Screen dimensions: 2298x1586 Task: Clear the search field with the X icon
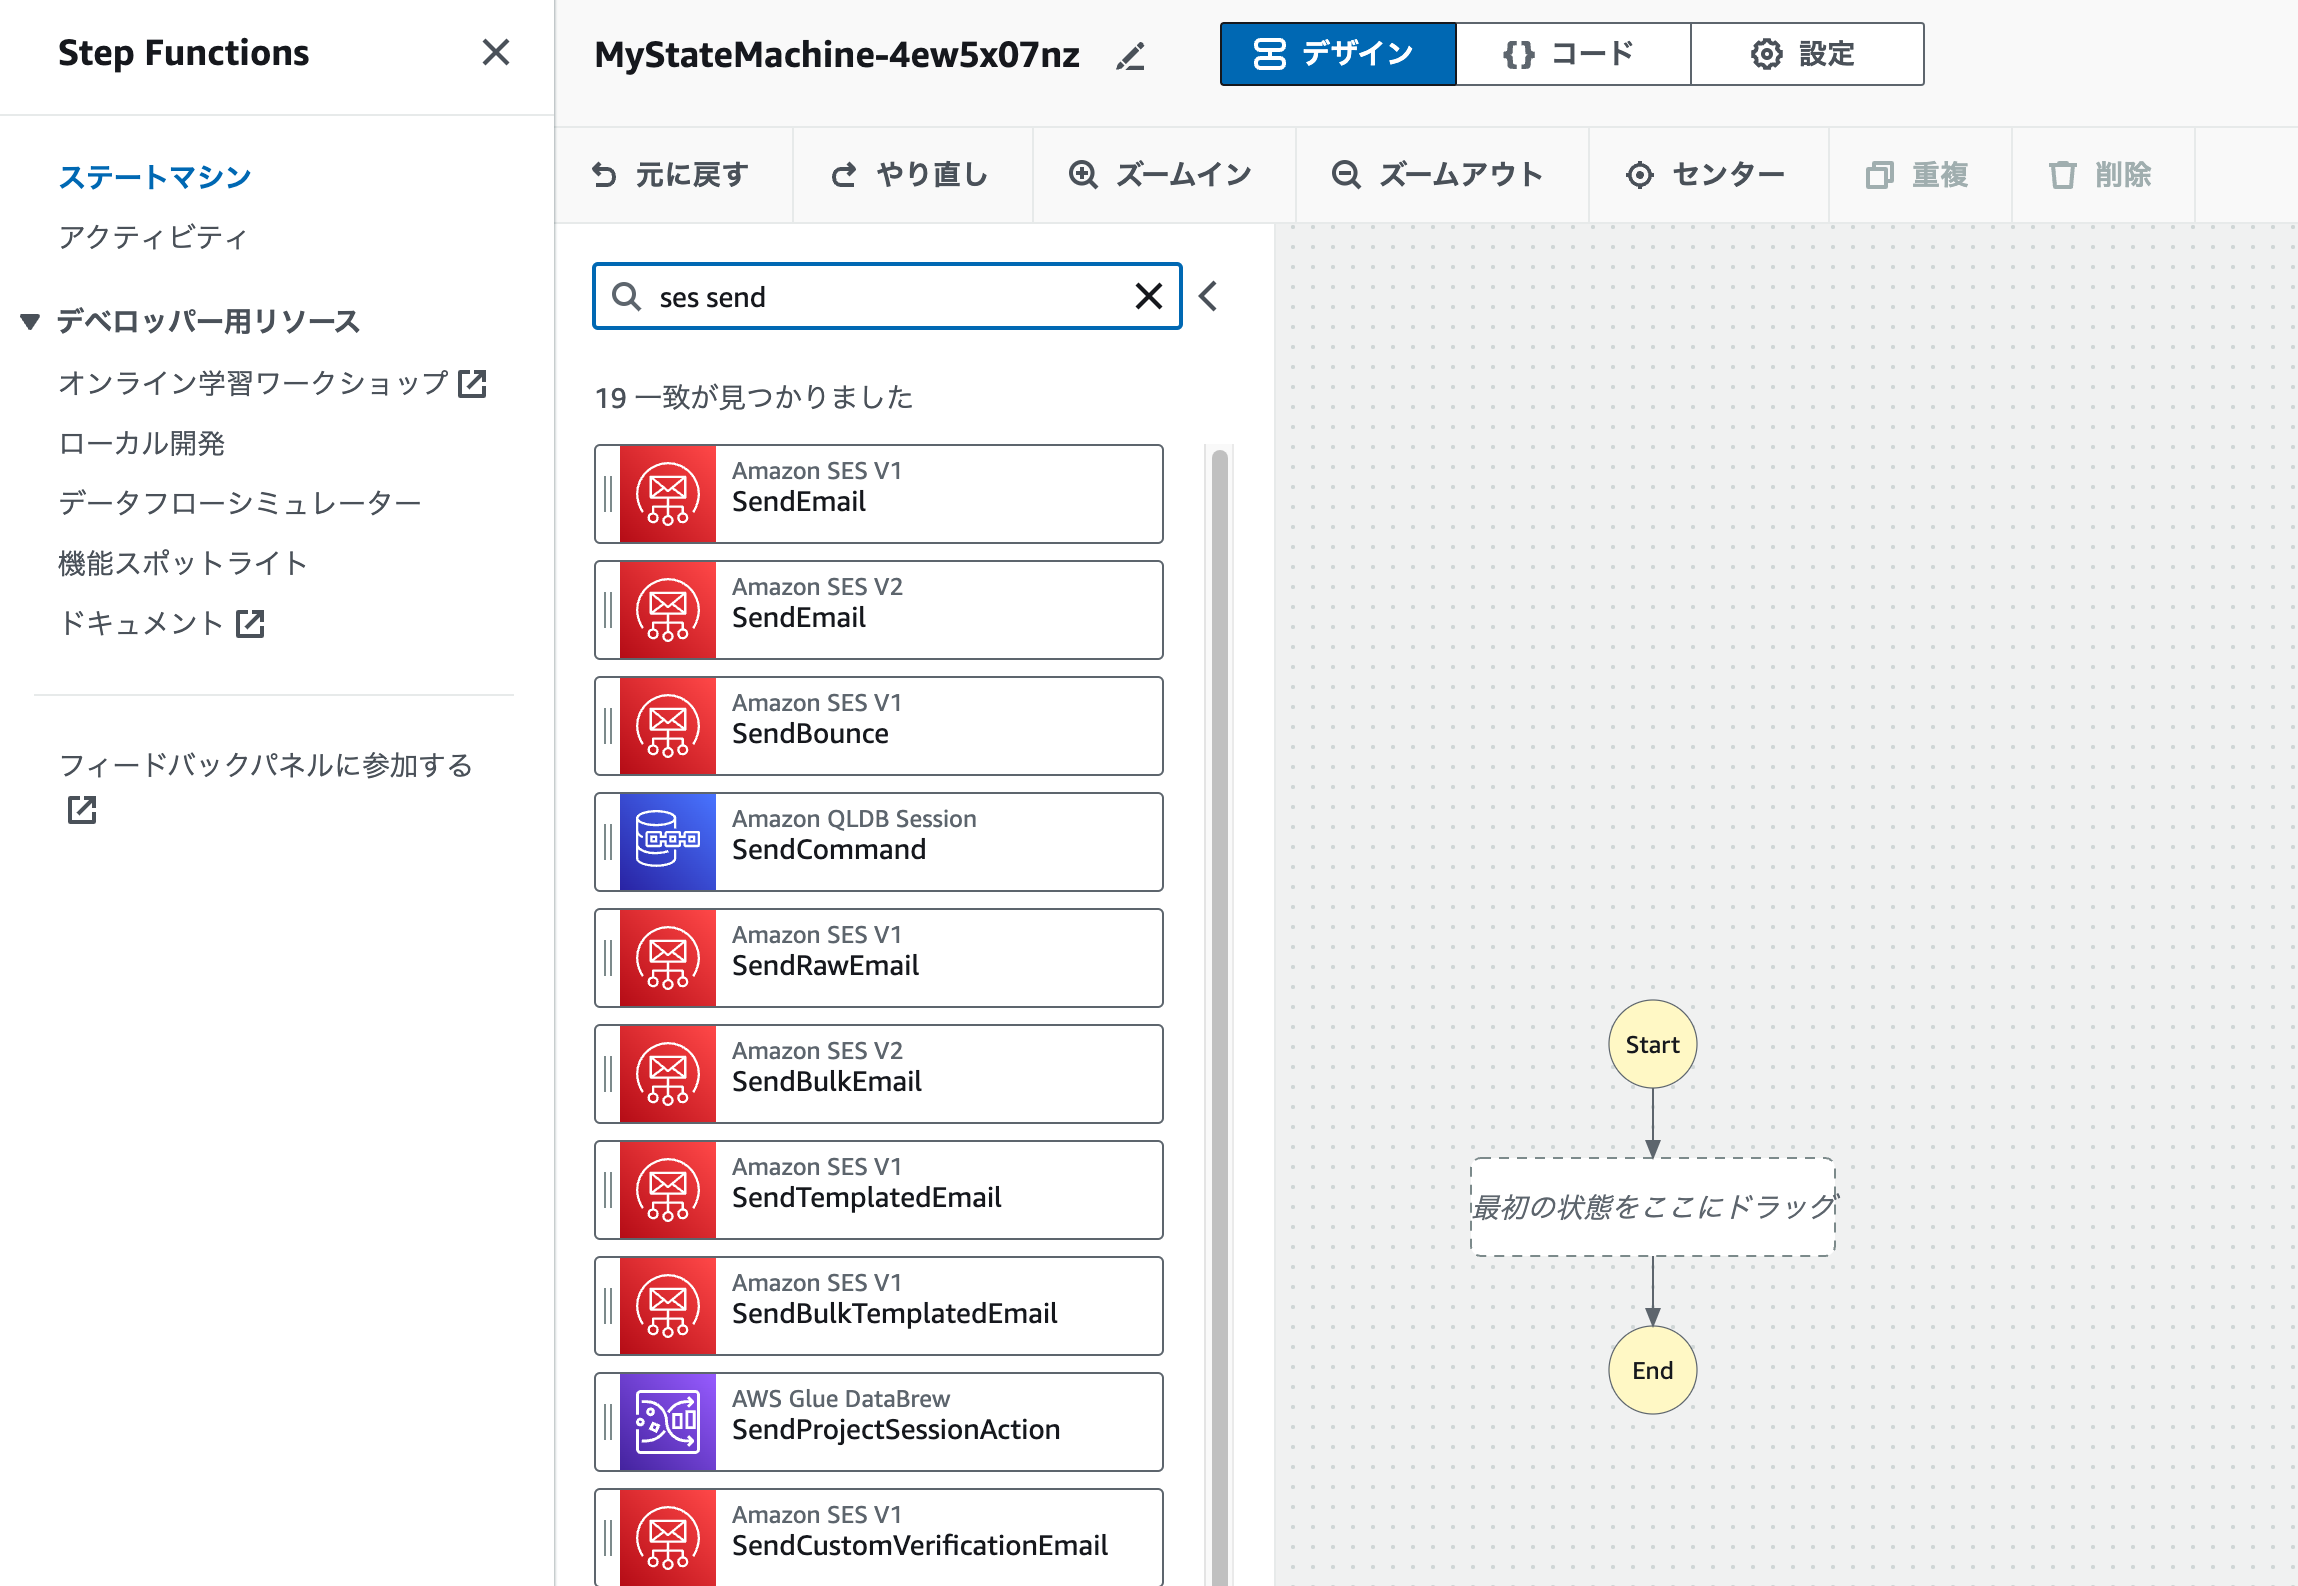[1148, 296]
